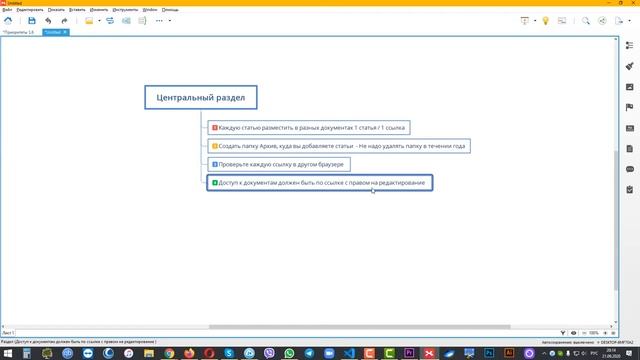Image resolution: width=640 pixels, height=360 pixels.
Task: Open Google Chrome from the taskbar
Action: pyautogui.click(x=169, y=353)
